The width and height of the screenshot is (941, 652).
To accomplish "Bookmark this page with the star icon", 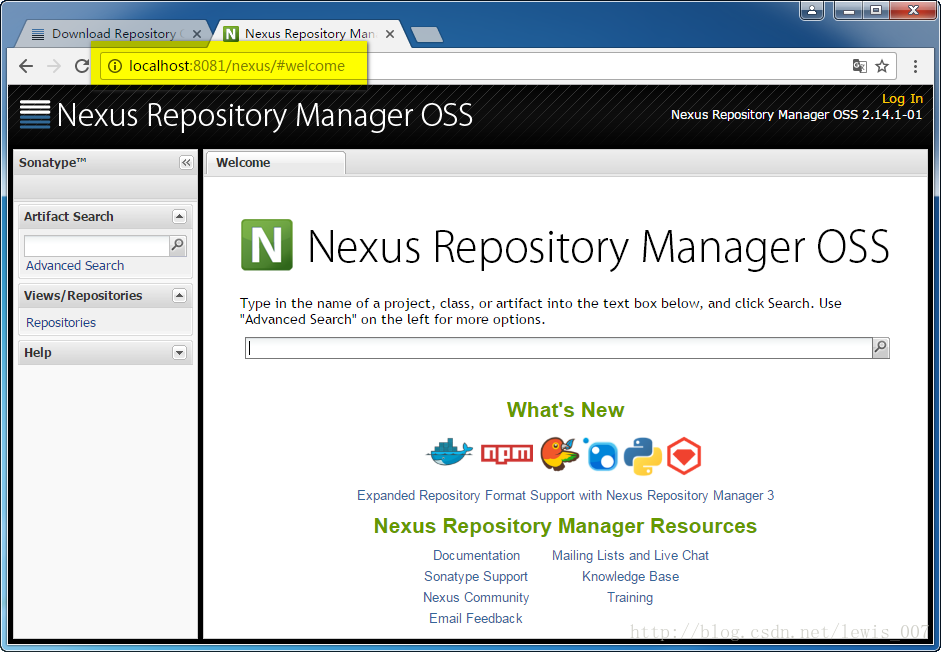I will click(882, 65).
